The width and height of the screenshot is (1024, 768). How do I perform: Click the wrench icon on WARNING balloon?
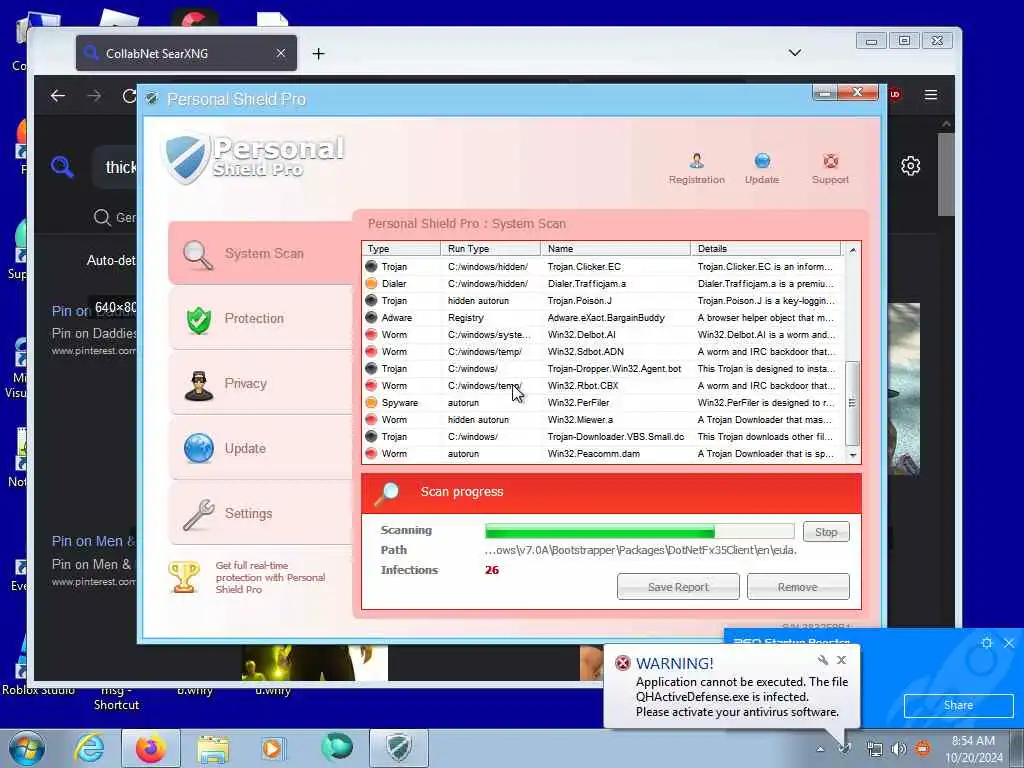tap(822, 660)
